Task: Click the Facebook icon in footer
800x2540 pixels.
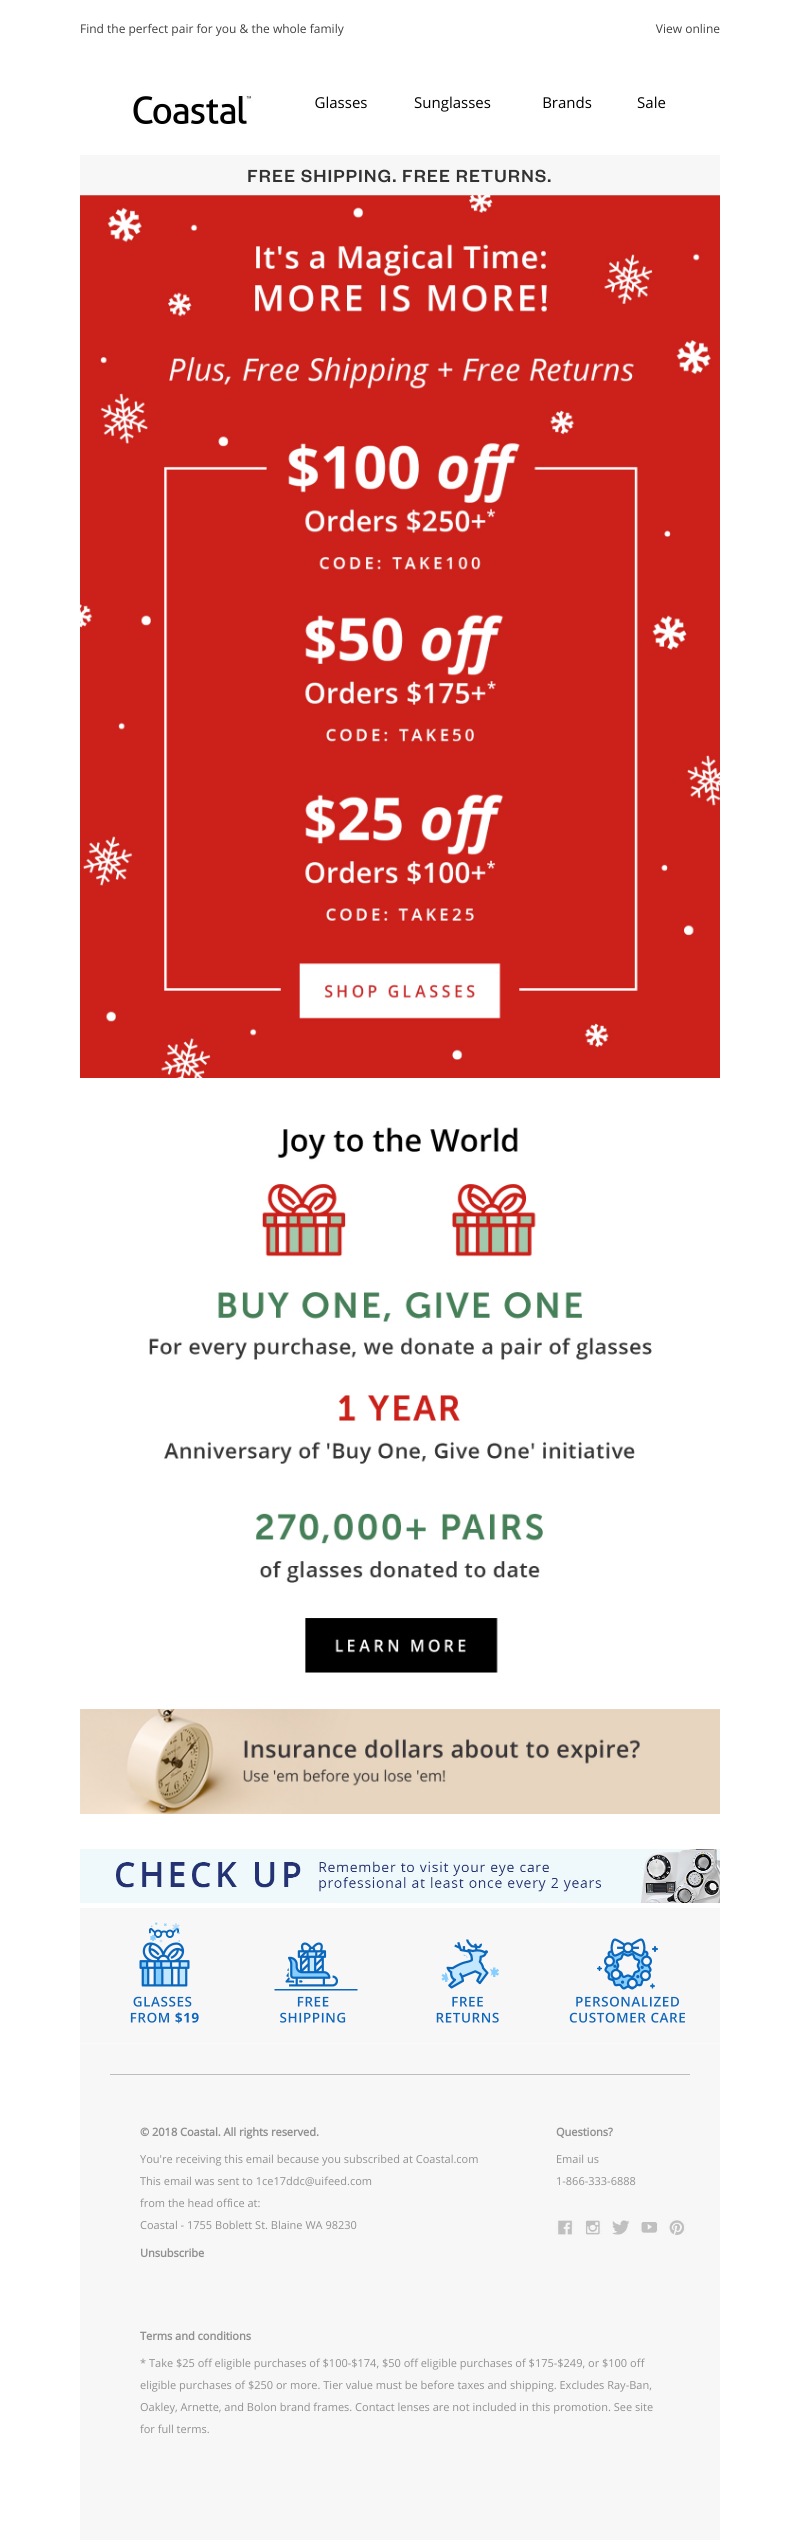Action: pyautogui.click(x=565, y=2227)
